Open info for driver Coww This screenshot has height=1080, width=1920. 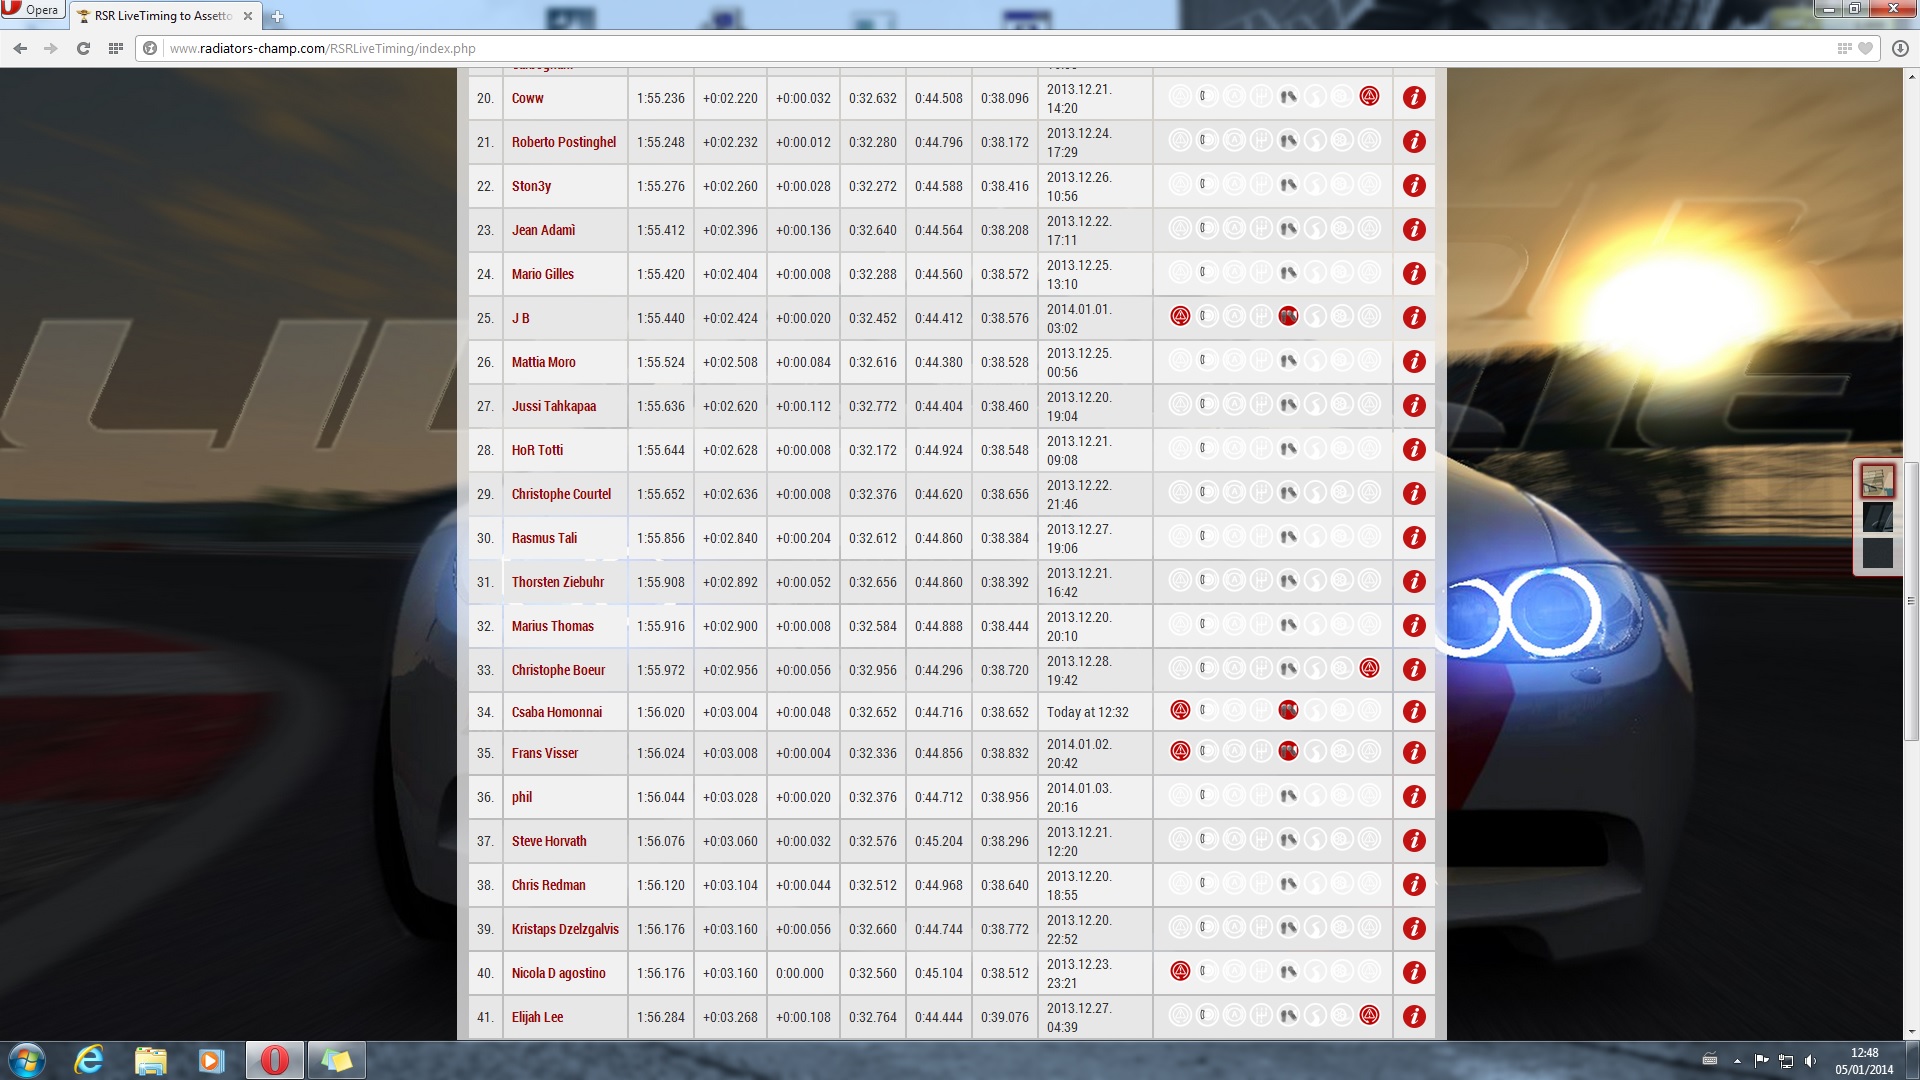(x=1413, y=98)
